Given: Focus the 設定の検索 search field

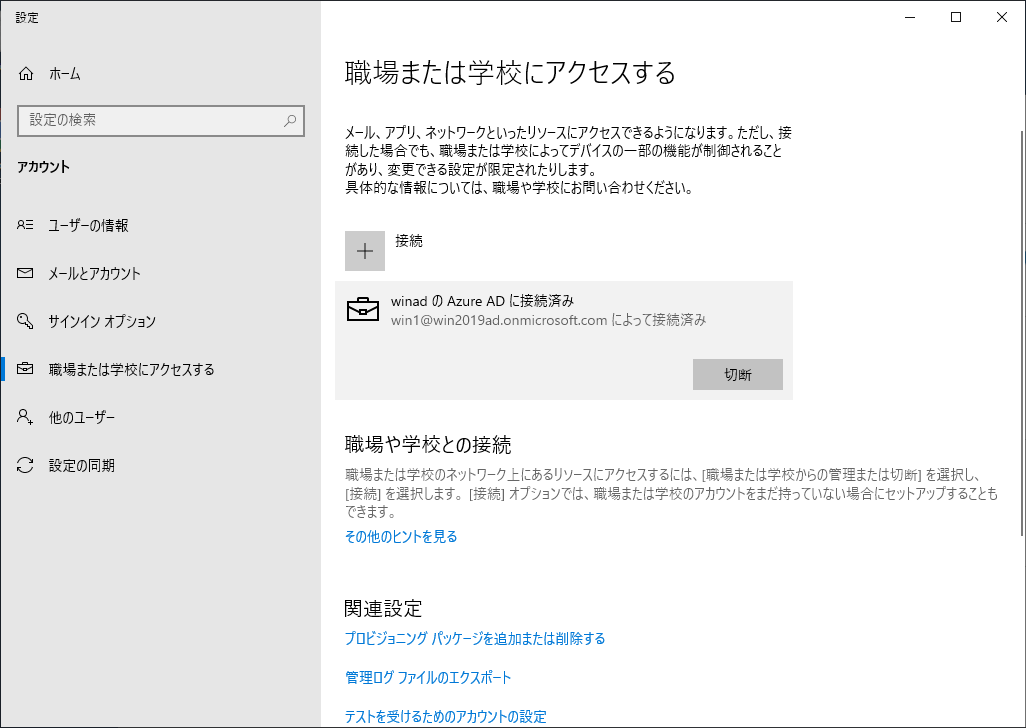Looking at the screenshot, I should (161, 120).
